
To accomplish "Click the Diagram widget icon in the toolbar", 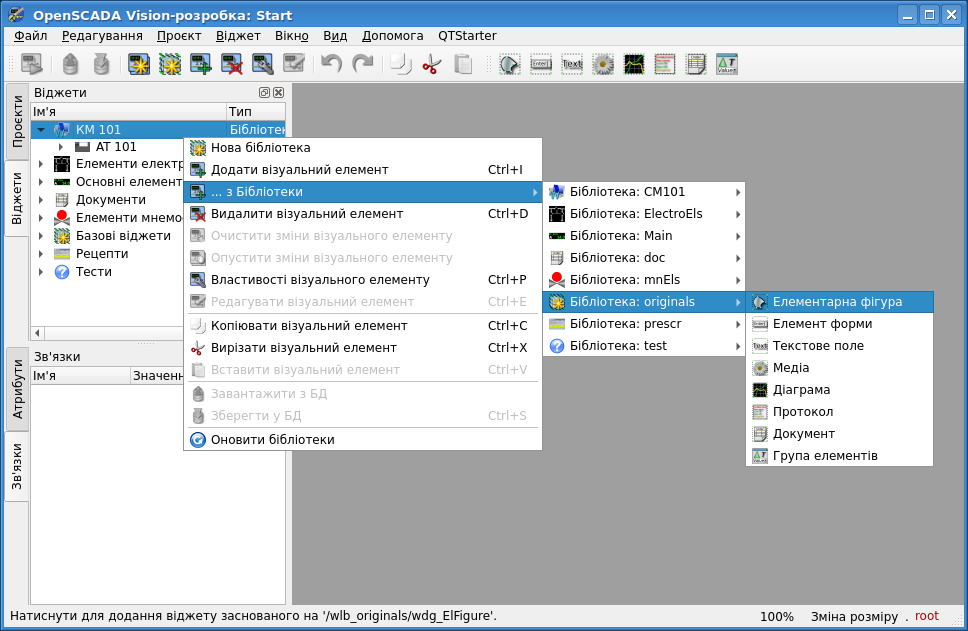I will click(634, 65).
